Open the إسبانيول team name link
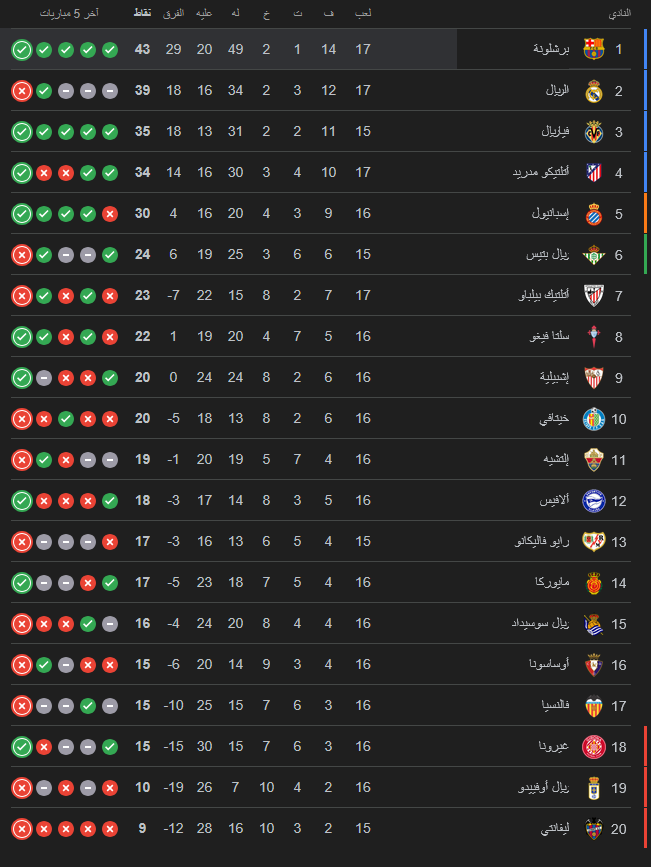This screenshot has width=651, height=867. [x=549, y=213]
